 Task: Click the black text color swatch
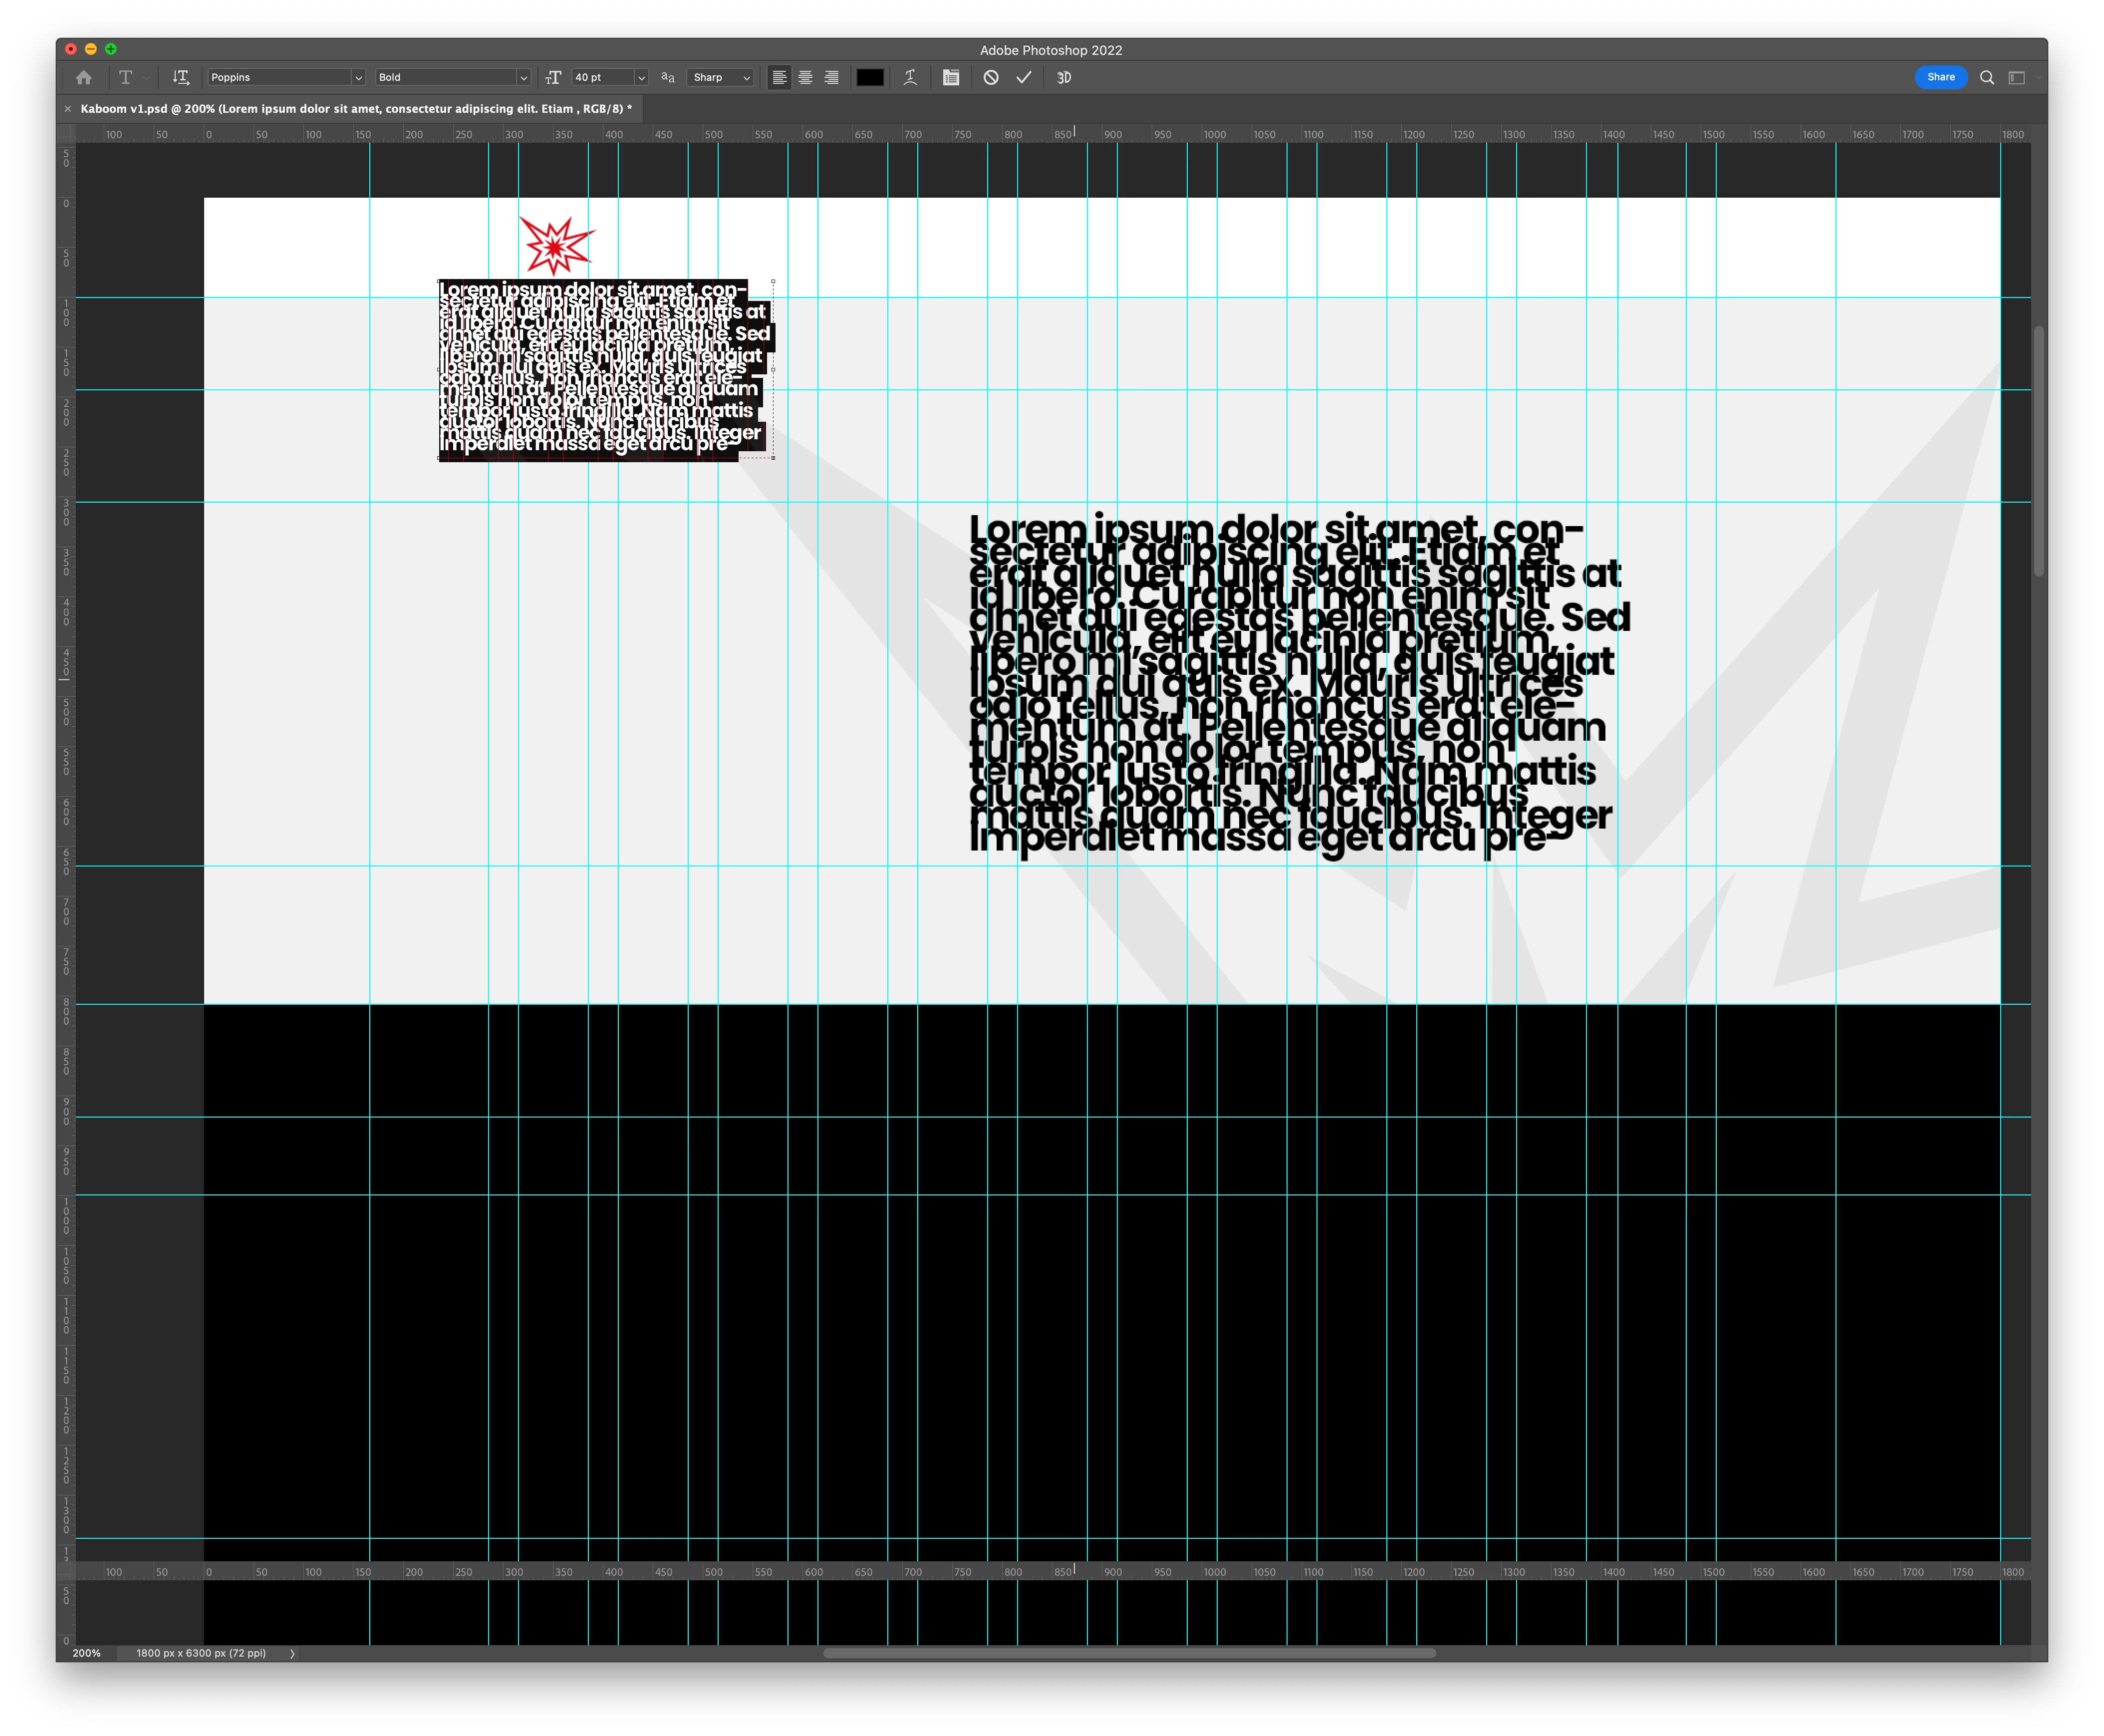pyautogui.click(x=870, y=77)
